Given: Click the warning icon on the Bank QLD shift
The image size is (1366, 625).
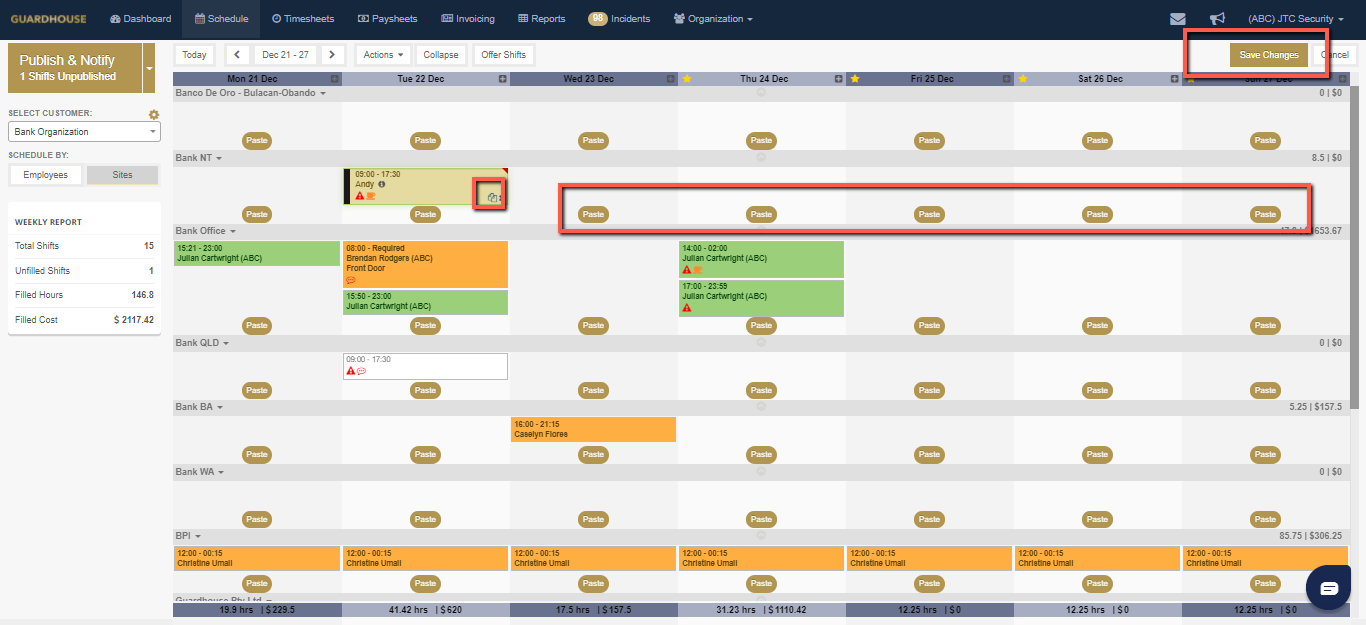Looking at the screenshot, I should [351, 371].
